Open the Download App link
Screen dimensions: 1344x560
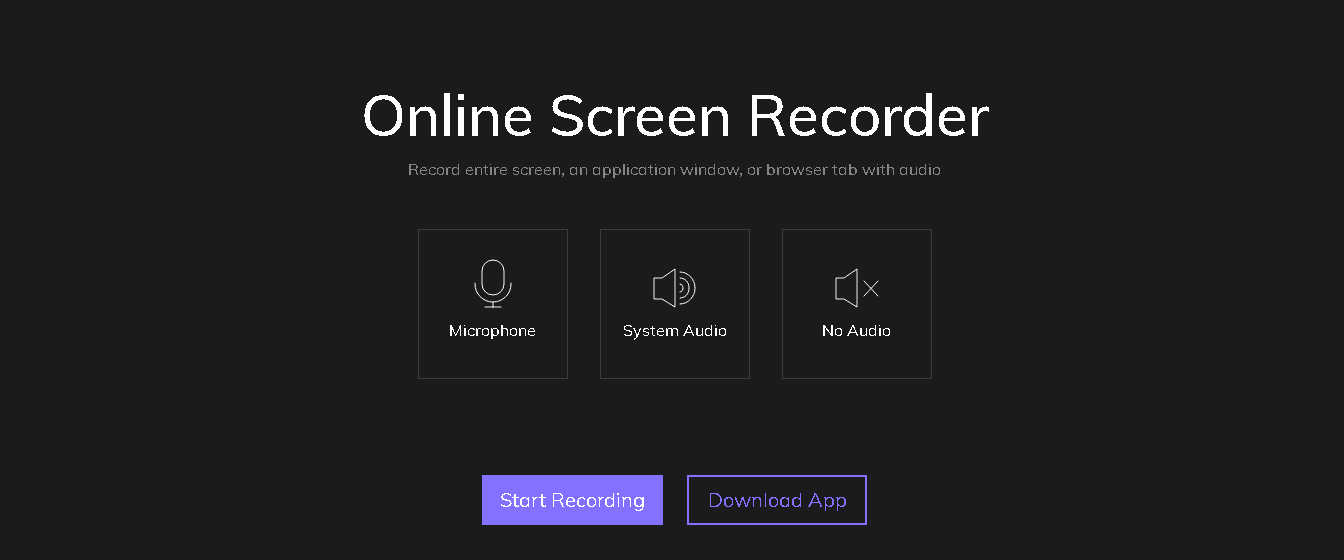(x=776, y=500)
